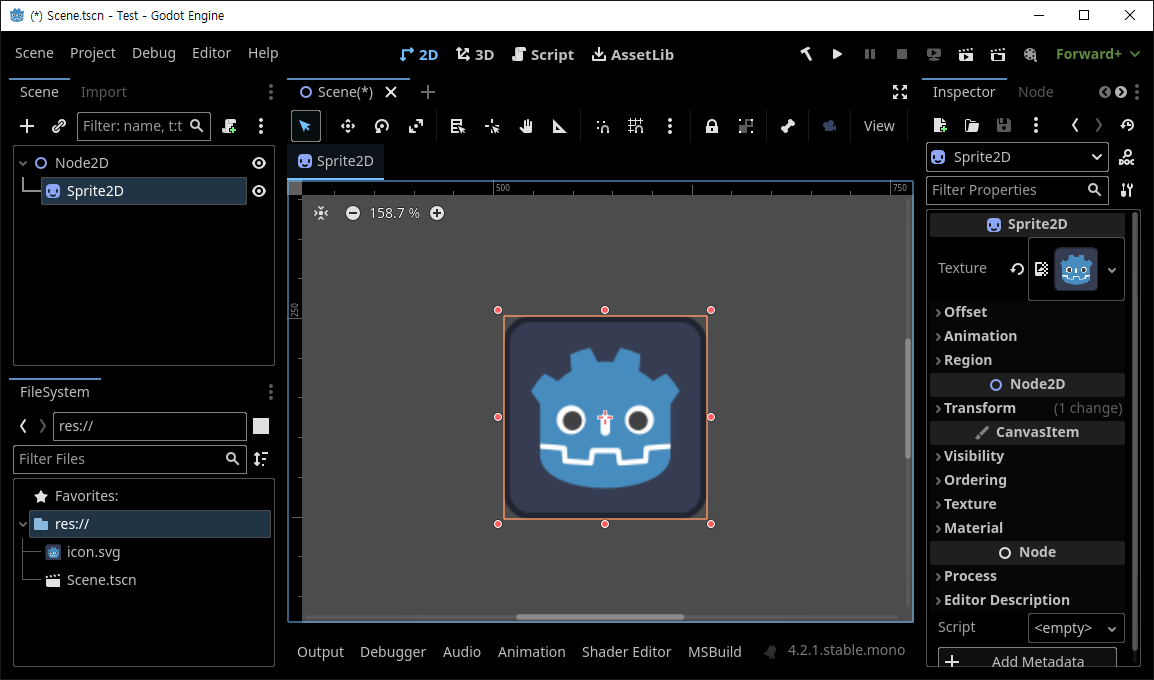Viewport: 1154px width, 680px height.
Task: Select the Move Mode tool
Action: click(x=347, y=126)
